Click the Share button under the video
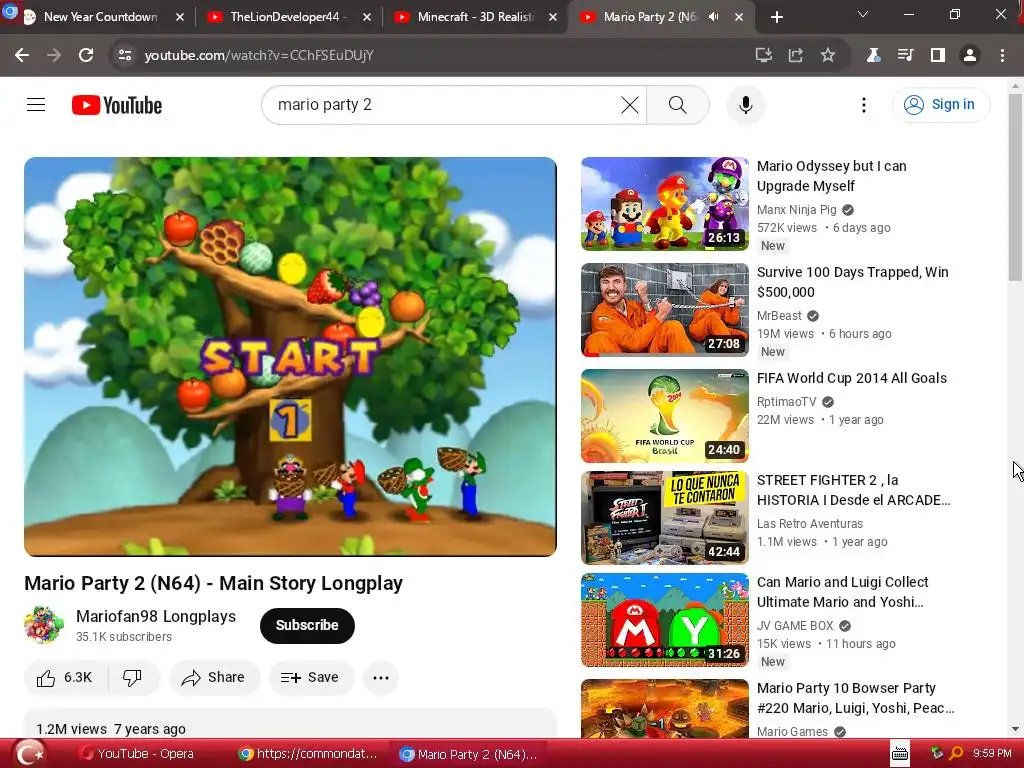The height and width of the screenshot is (768, 1024). pos(214,678)
